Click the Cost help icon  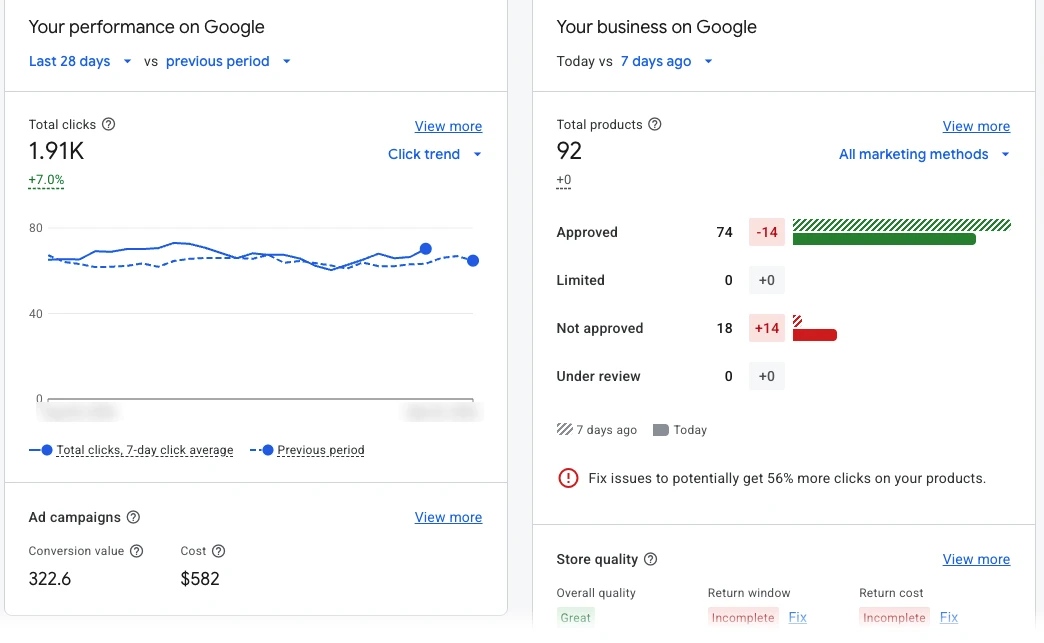click(218, 551)
